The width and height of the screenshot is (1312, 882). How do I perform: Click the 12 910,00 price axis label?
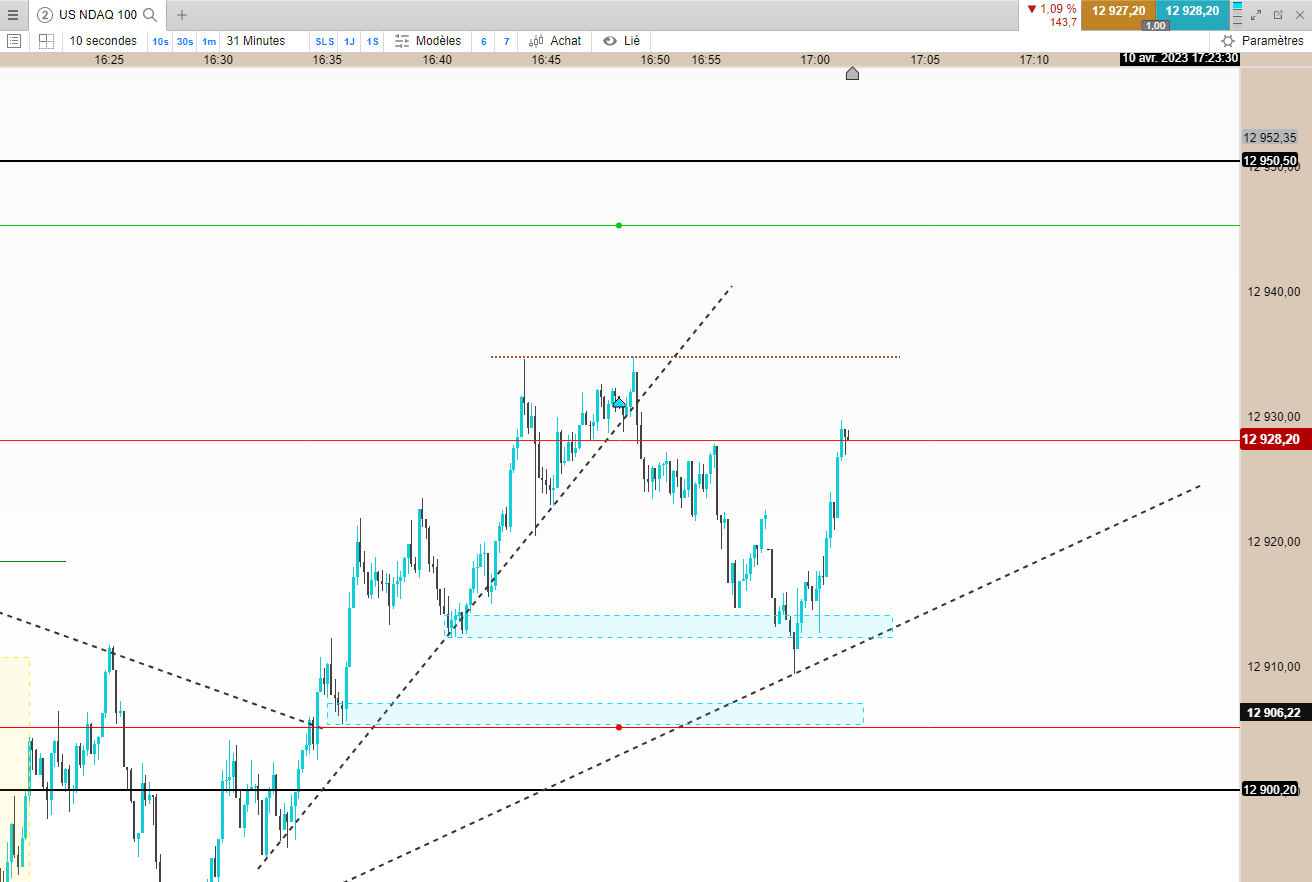point(1273,667)
